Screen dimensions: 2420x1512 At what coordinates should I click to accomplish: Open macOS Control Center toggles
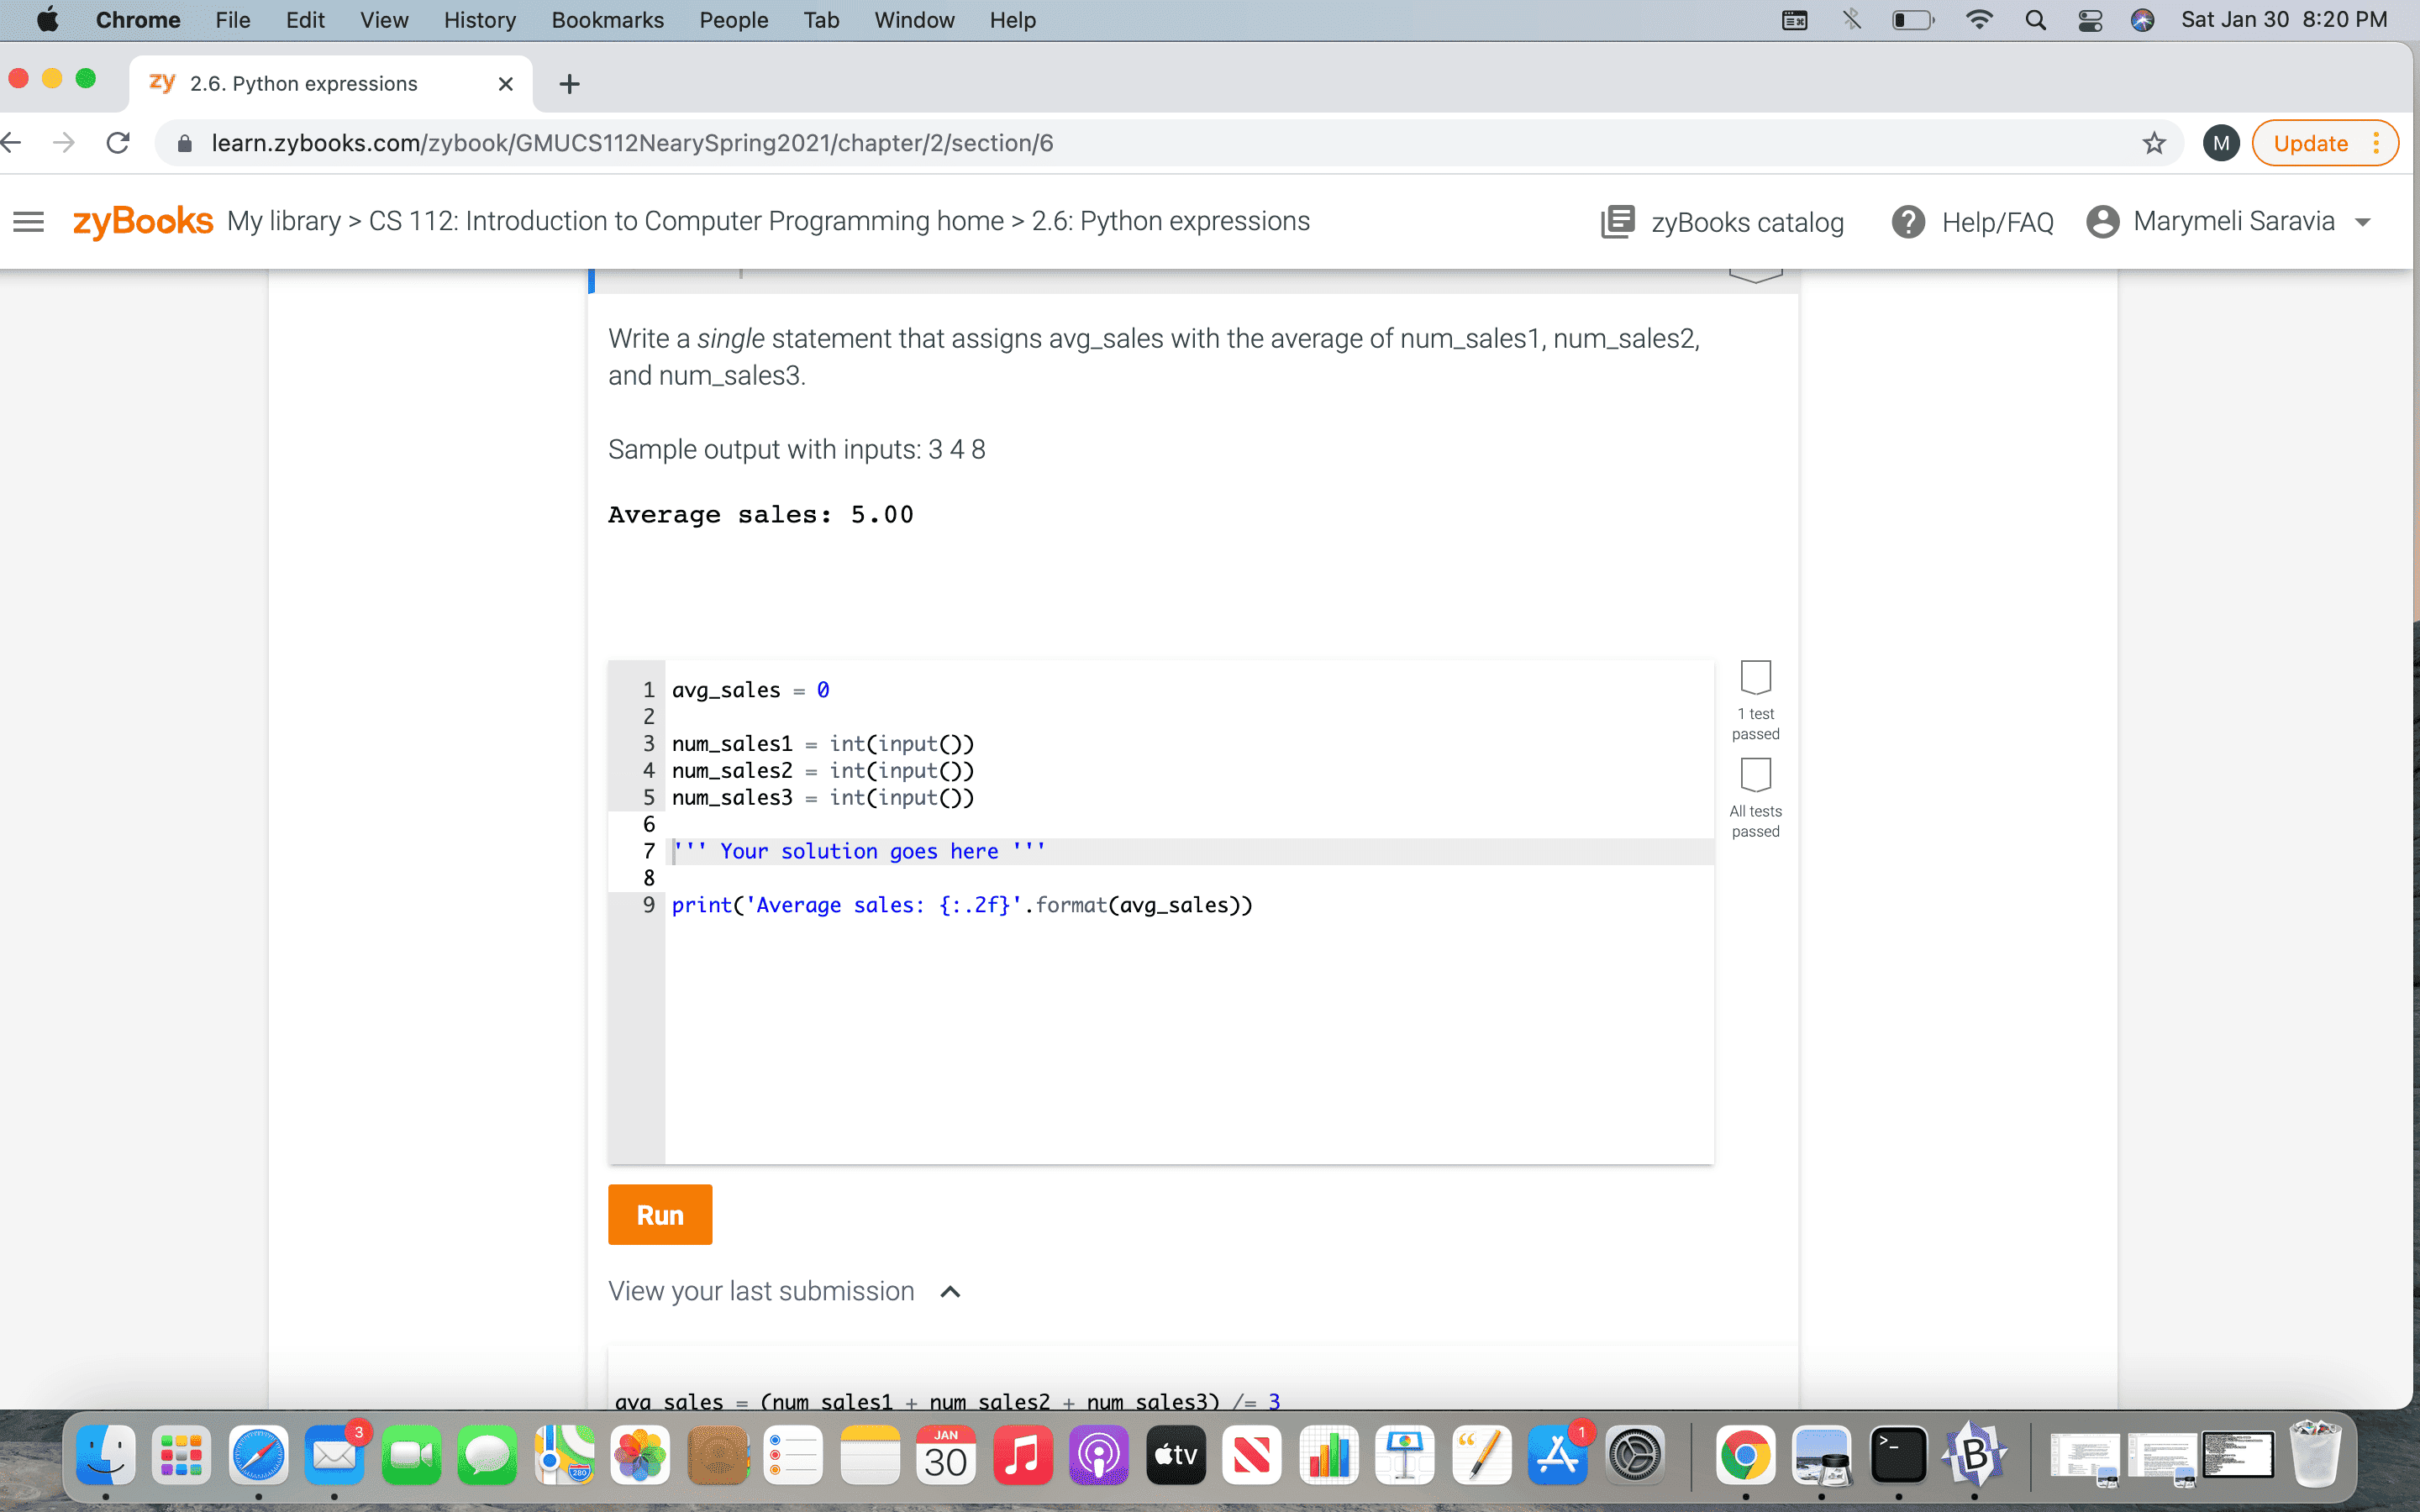coord(2090,20)
